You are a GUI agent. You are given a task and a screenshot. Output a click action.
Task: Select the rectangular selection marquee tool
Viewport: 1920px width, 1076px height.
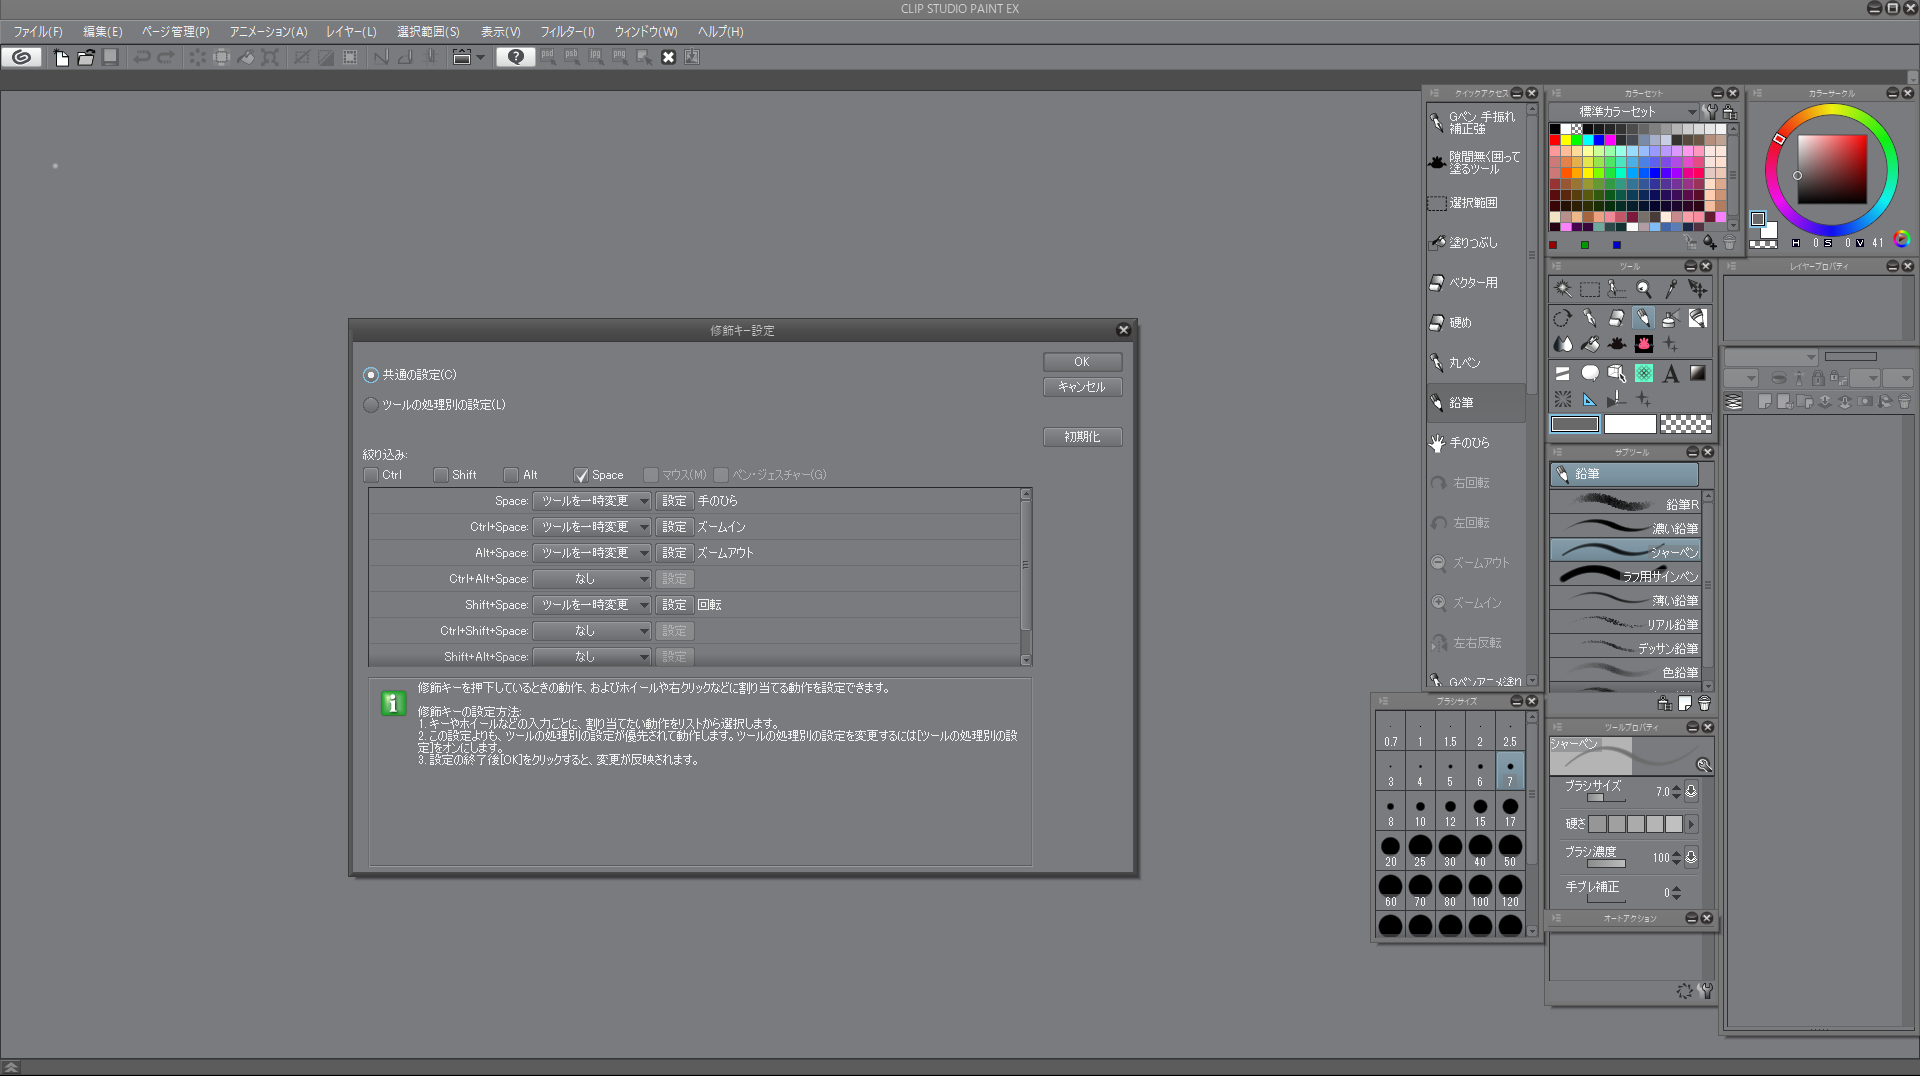tap(1590, 289)
